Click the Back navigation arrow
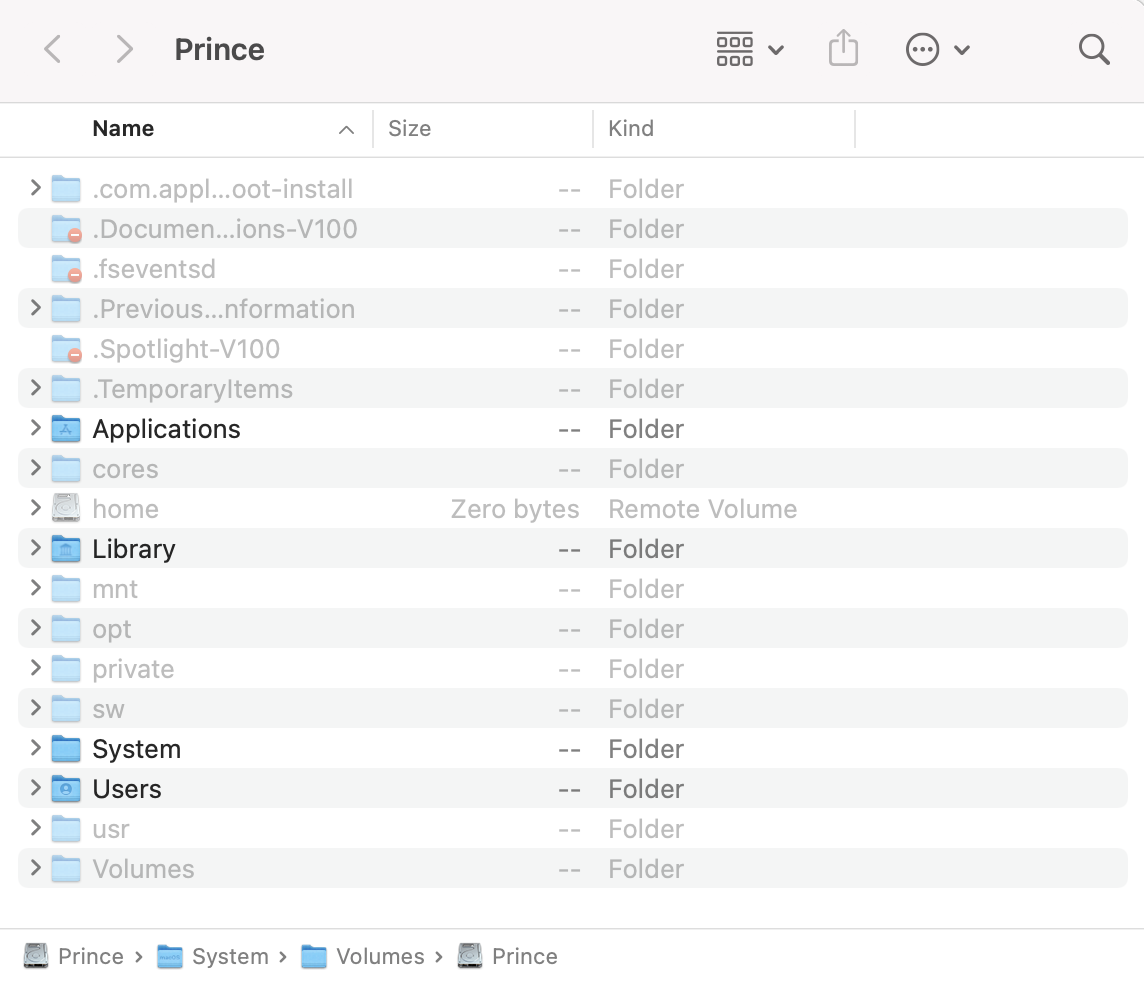Screen dimensions: 1144x982 (54, 49)
